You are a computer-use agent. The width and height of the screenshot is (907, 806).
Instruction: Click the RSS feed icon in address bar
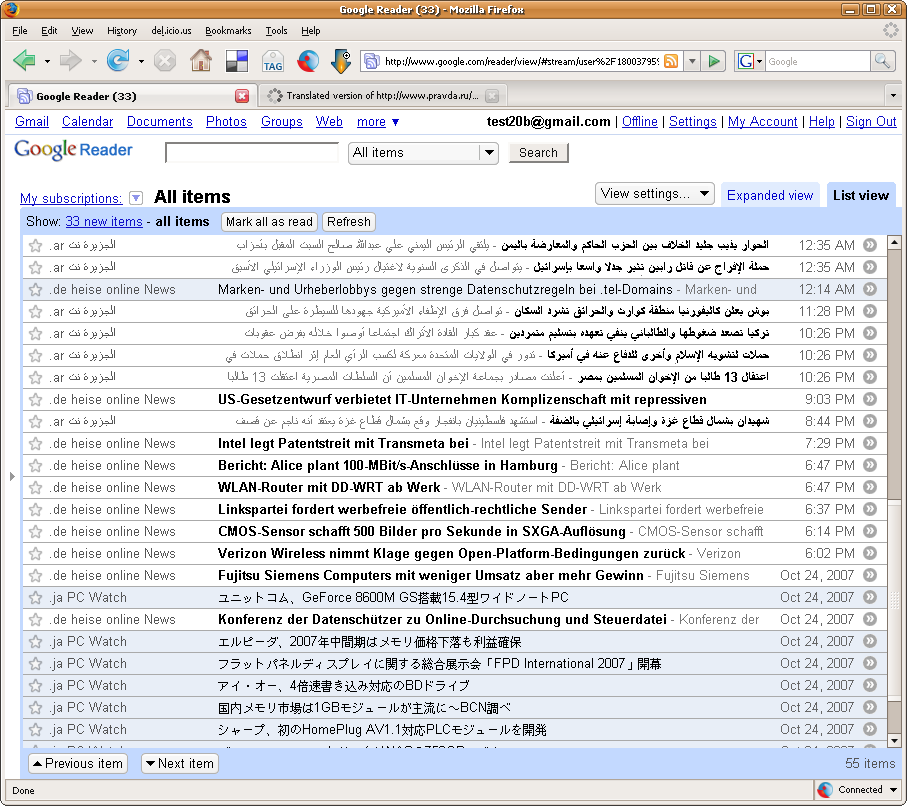click(671, 61)
